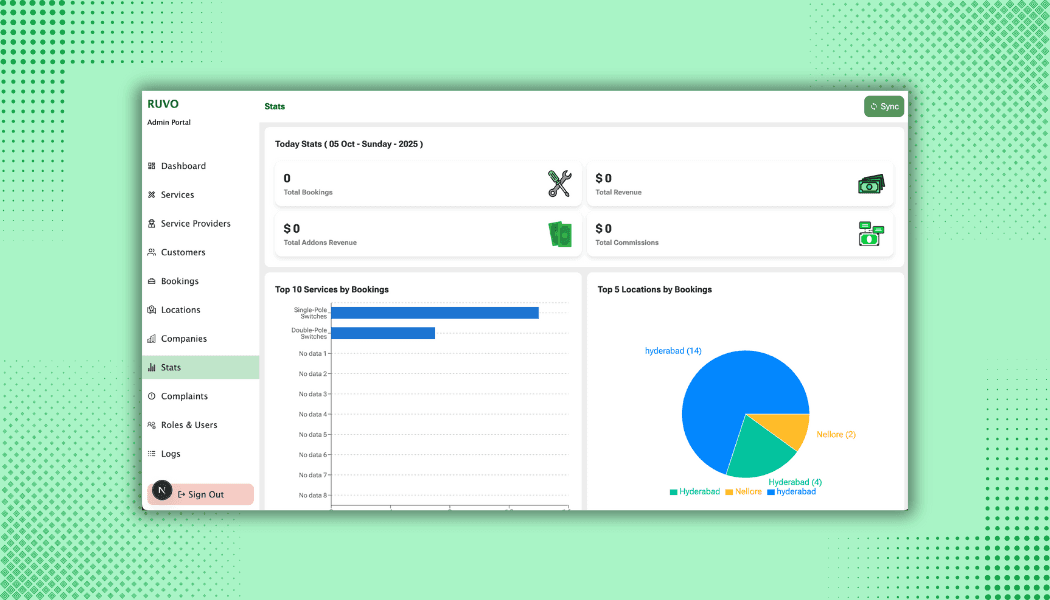
Task: Click the Service Providers sidebar icon
Action: (x=152, y=224)
